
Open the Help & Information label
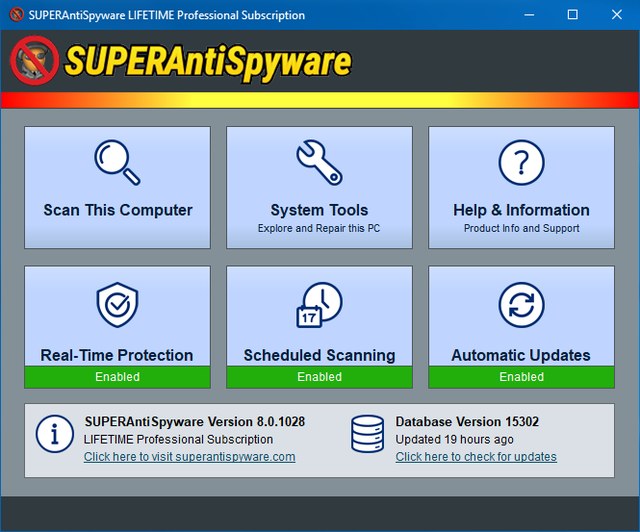tap(521, 210)
